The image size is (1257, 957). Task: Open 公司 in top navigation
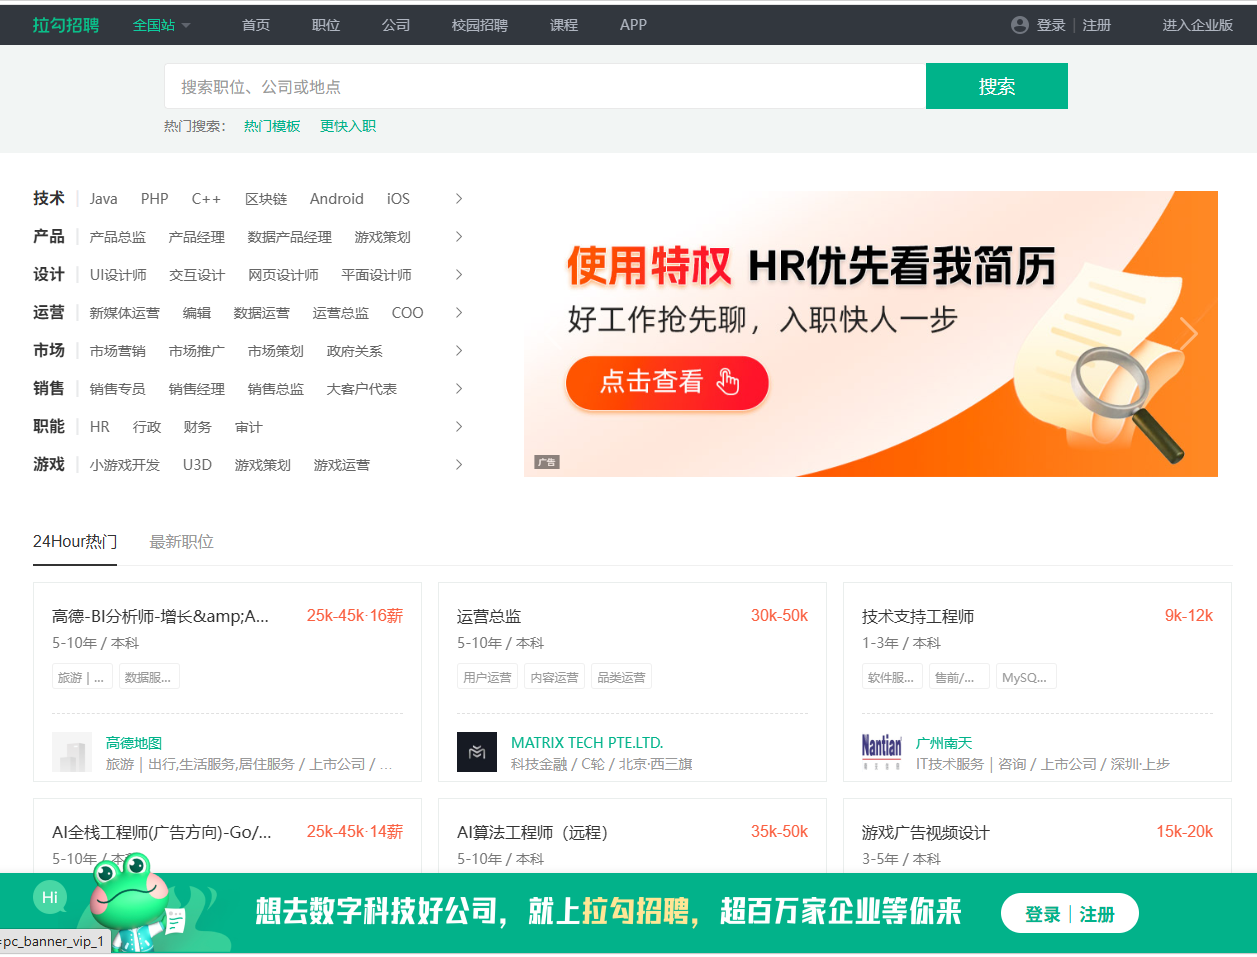396,25
